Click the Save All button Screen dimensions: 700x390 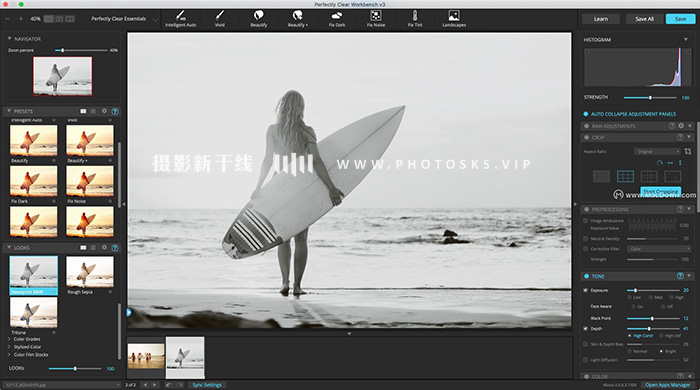click(644, 19)
